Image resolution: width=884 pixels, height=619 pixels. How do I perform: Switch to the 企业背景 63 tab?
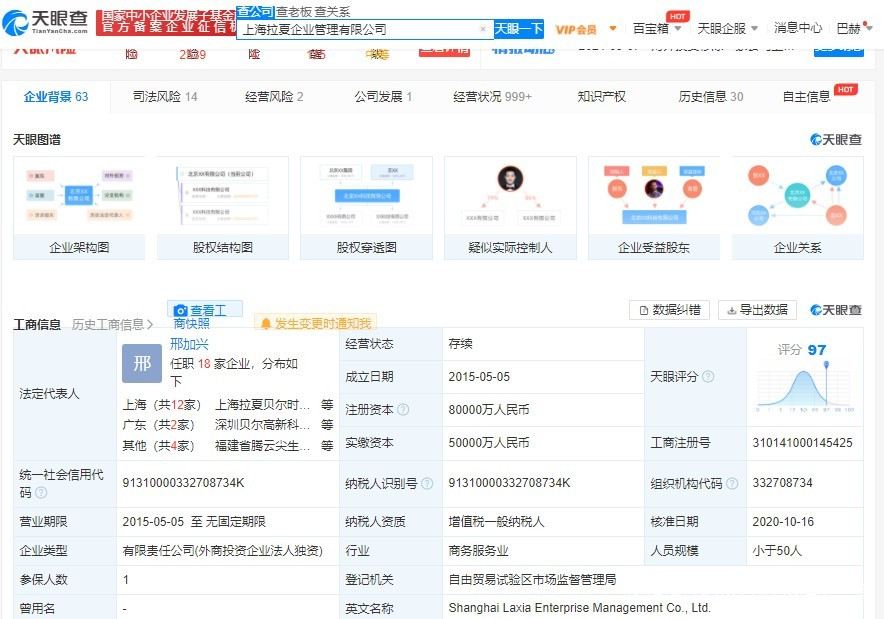(x=56, y=97)
